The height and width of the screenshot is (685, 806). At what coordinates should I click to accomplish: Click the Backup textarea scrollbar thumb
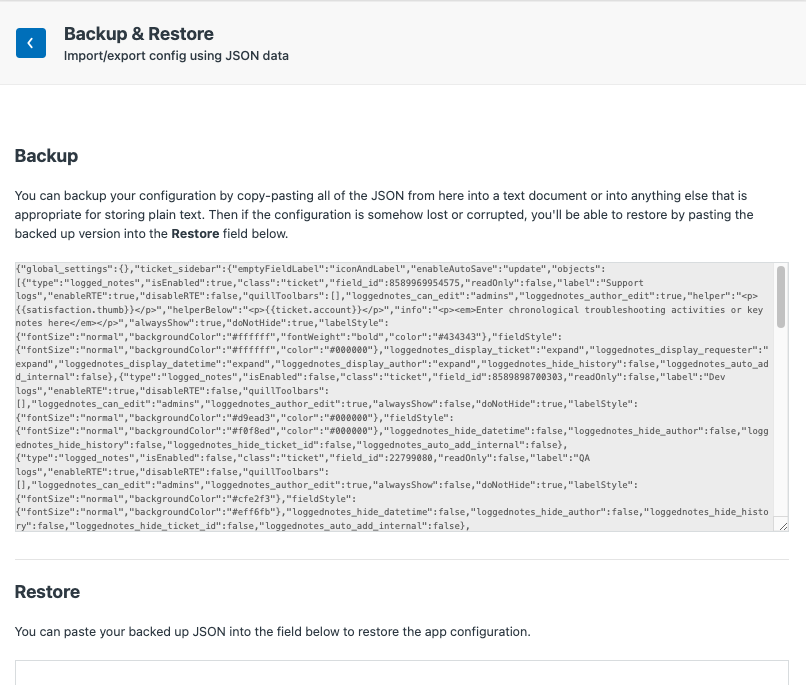[781, 297]
